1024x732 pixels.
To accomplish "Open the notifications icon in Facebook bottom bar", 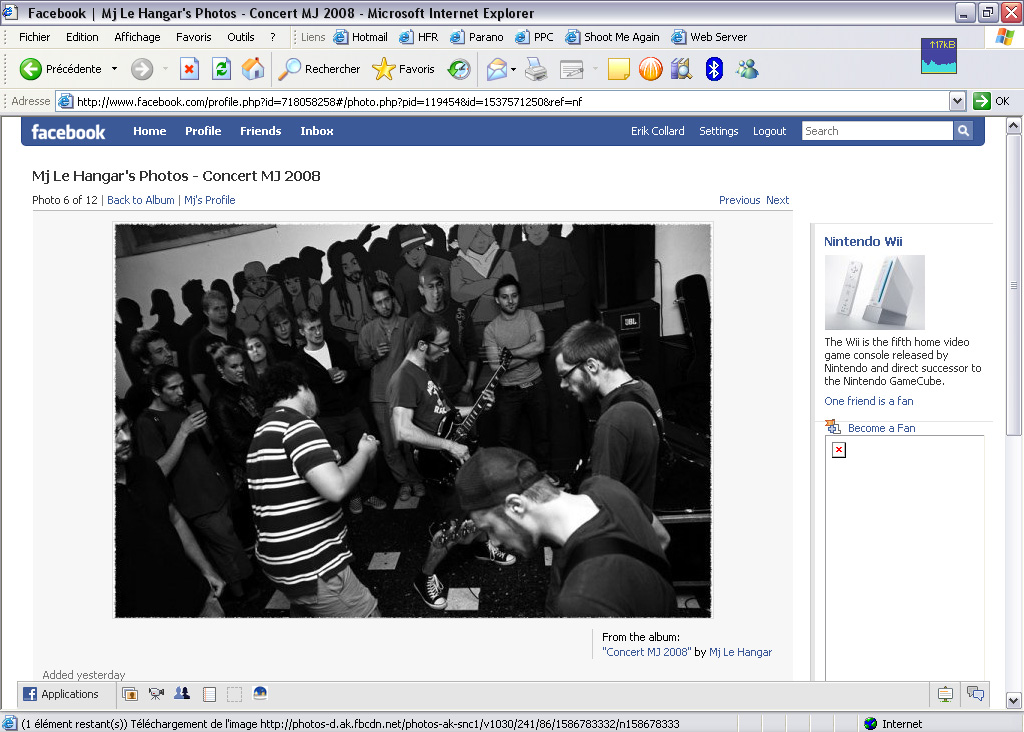I will [945, 693].
